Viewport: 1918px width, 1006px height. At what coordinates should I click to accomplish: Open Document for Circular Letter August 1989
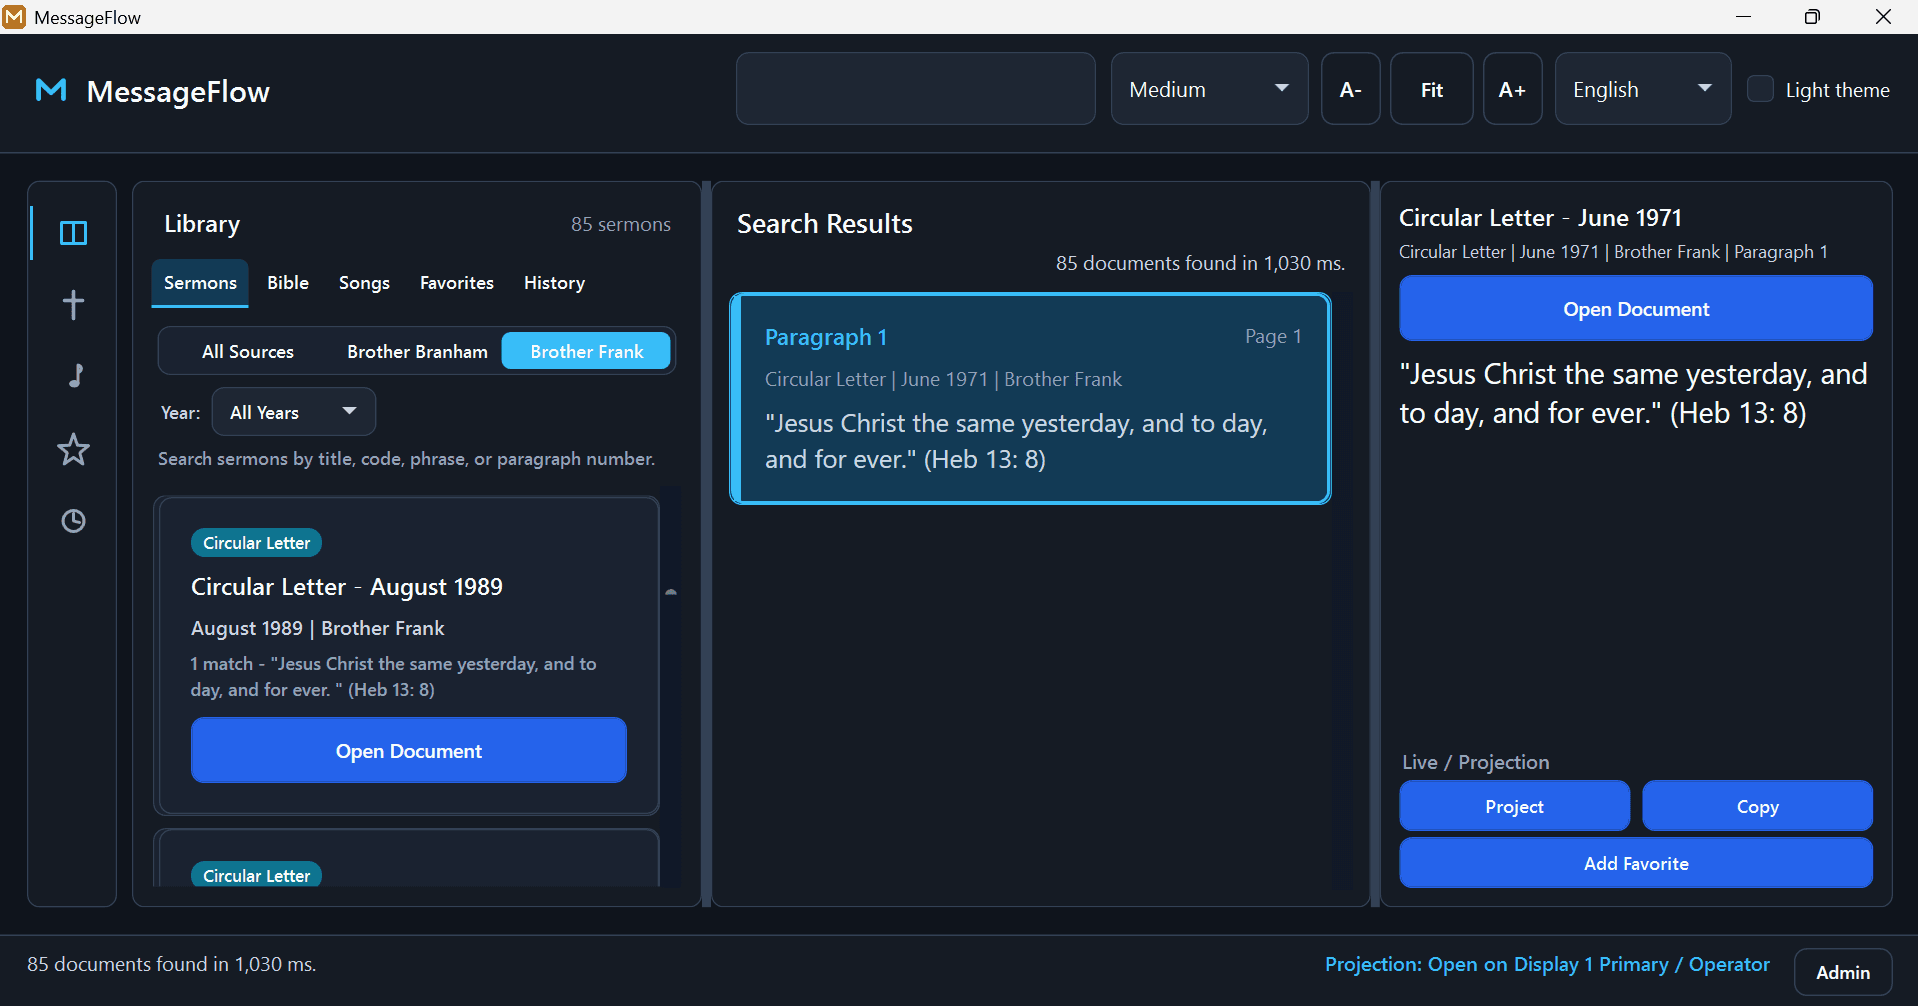click(408, 750)
